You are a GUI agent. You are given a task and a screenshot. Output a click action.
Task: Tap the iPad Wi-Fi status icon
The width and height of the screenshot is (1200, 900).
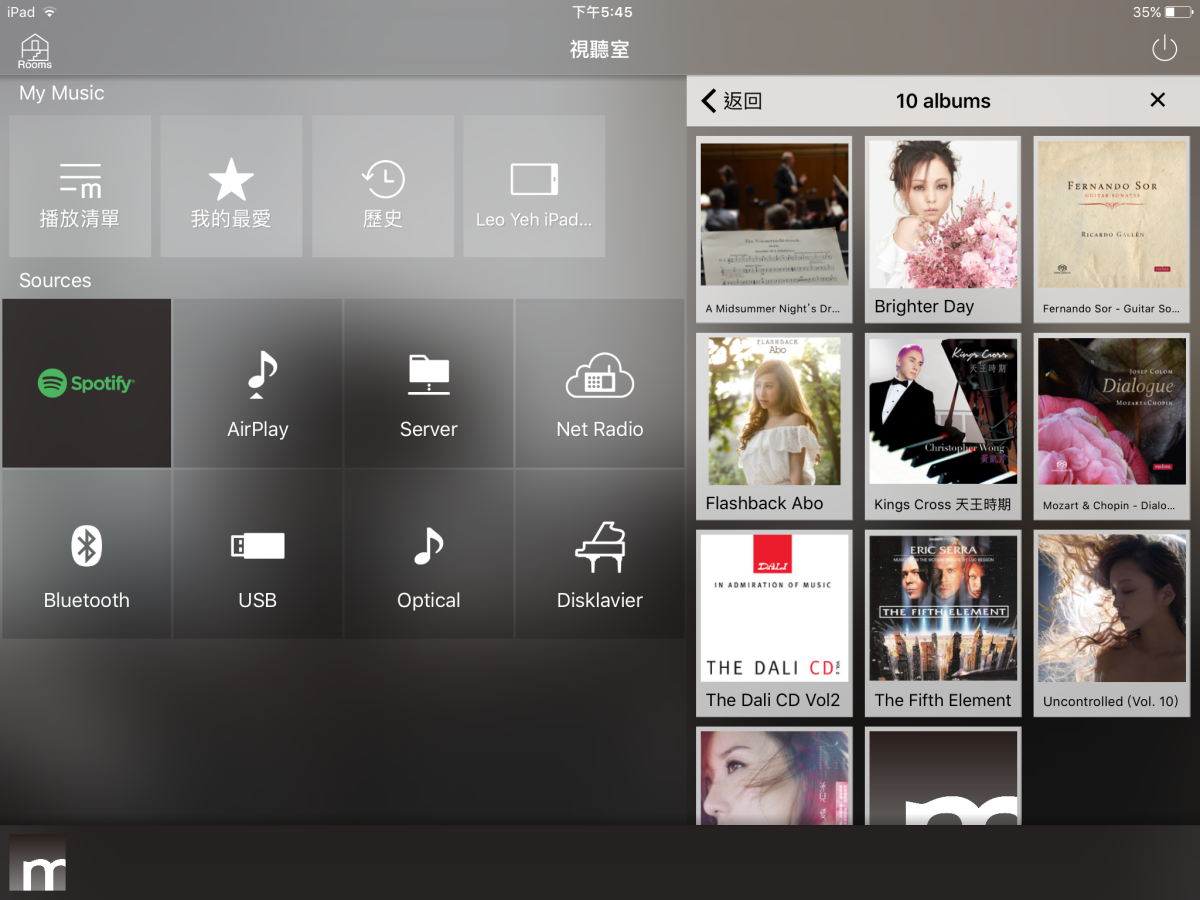pos(50,12)
